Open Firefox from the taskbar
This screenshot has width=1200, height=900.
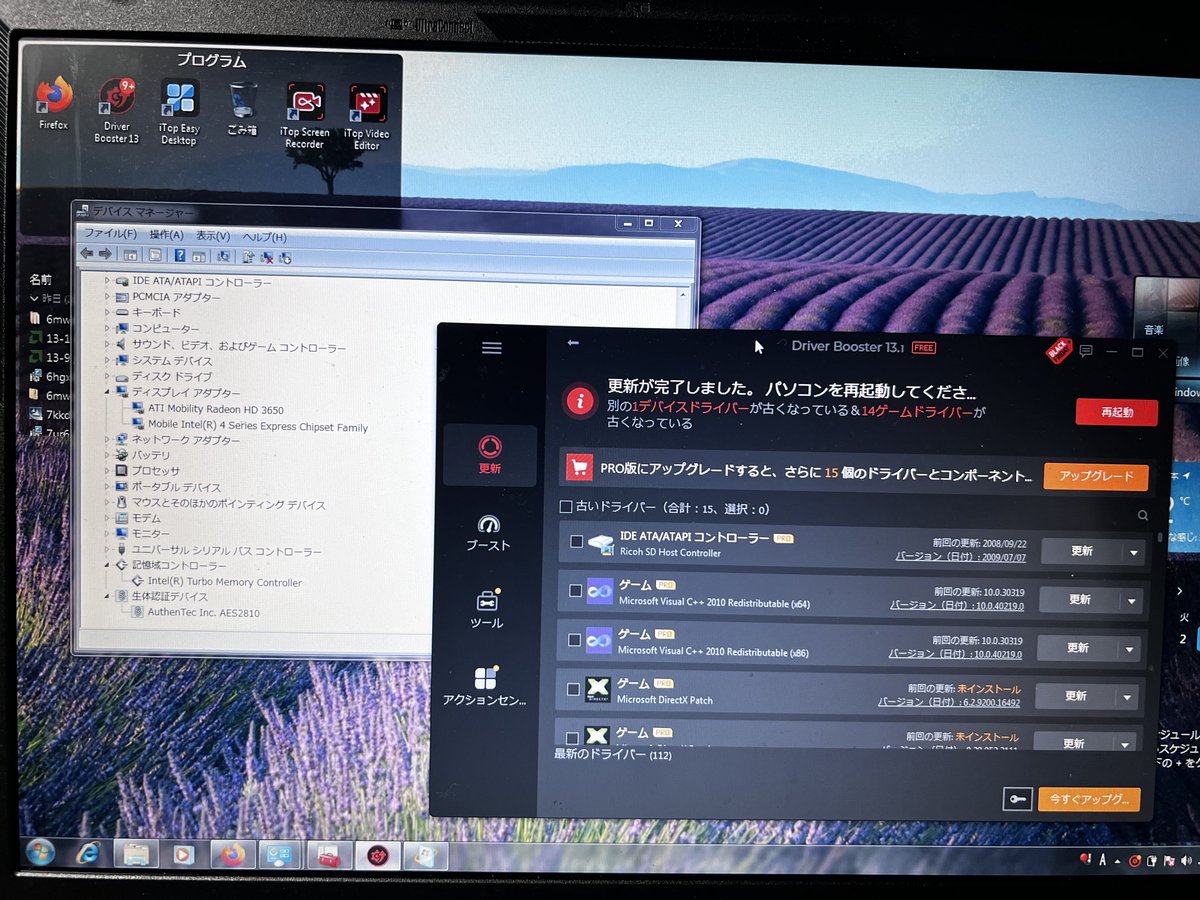[x=232, y=855]
